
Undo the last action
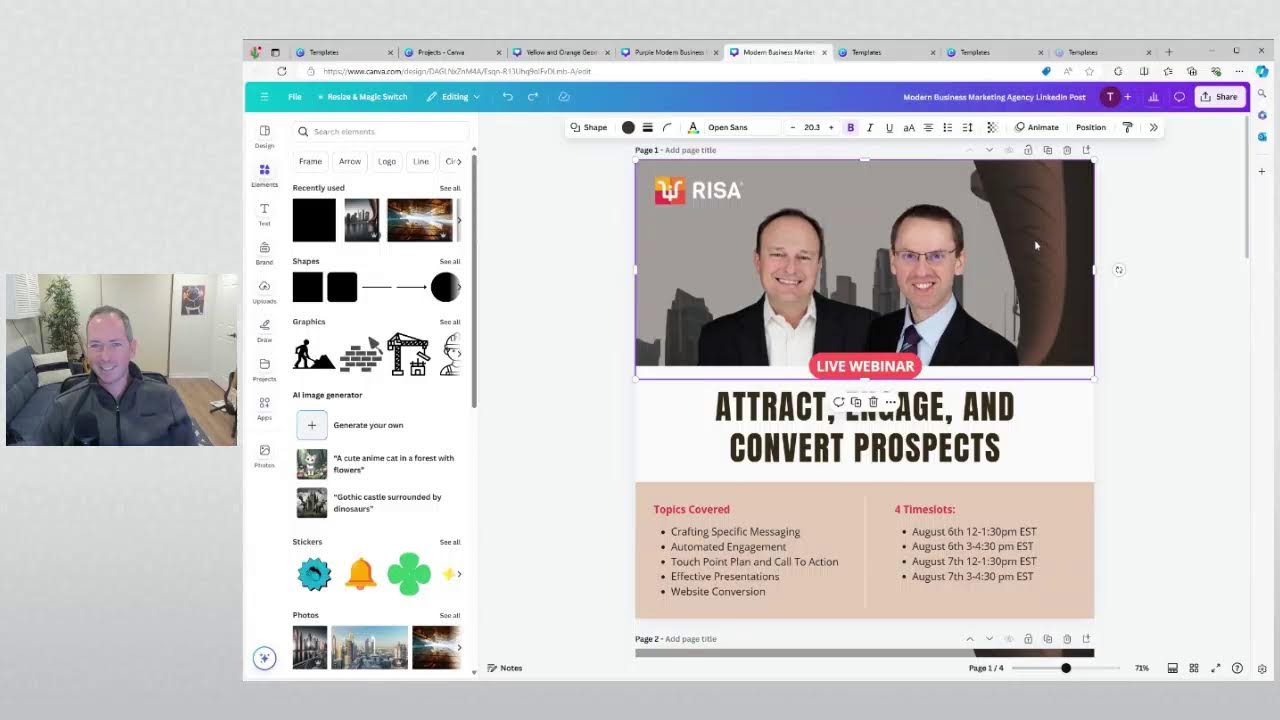tap(508, 97)
